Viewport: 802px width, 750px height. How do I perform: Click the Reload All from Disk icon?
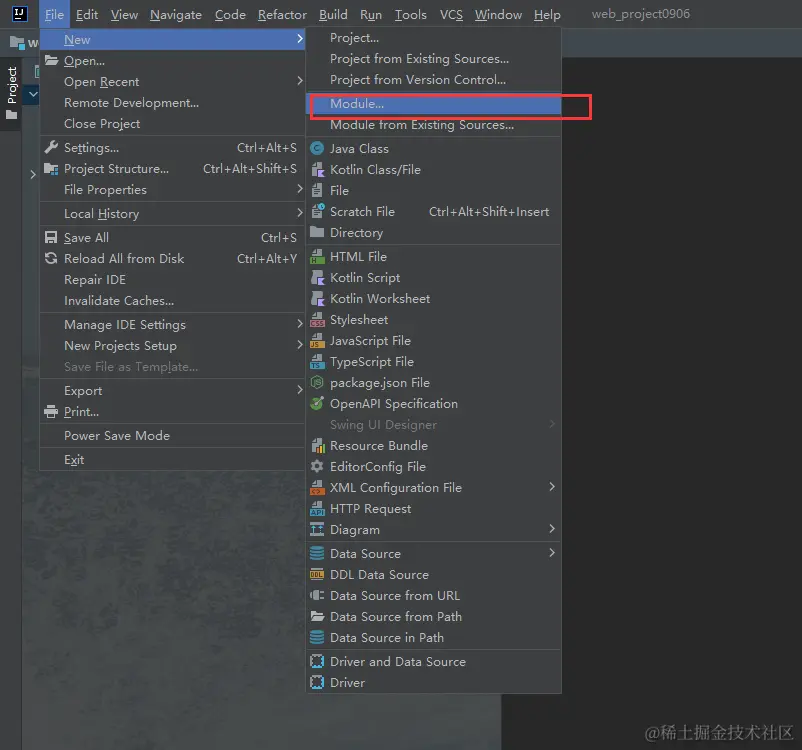point(51,258)
